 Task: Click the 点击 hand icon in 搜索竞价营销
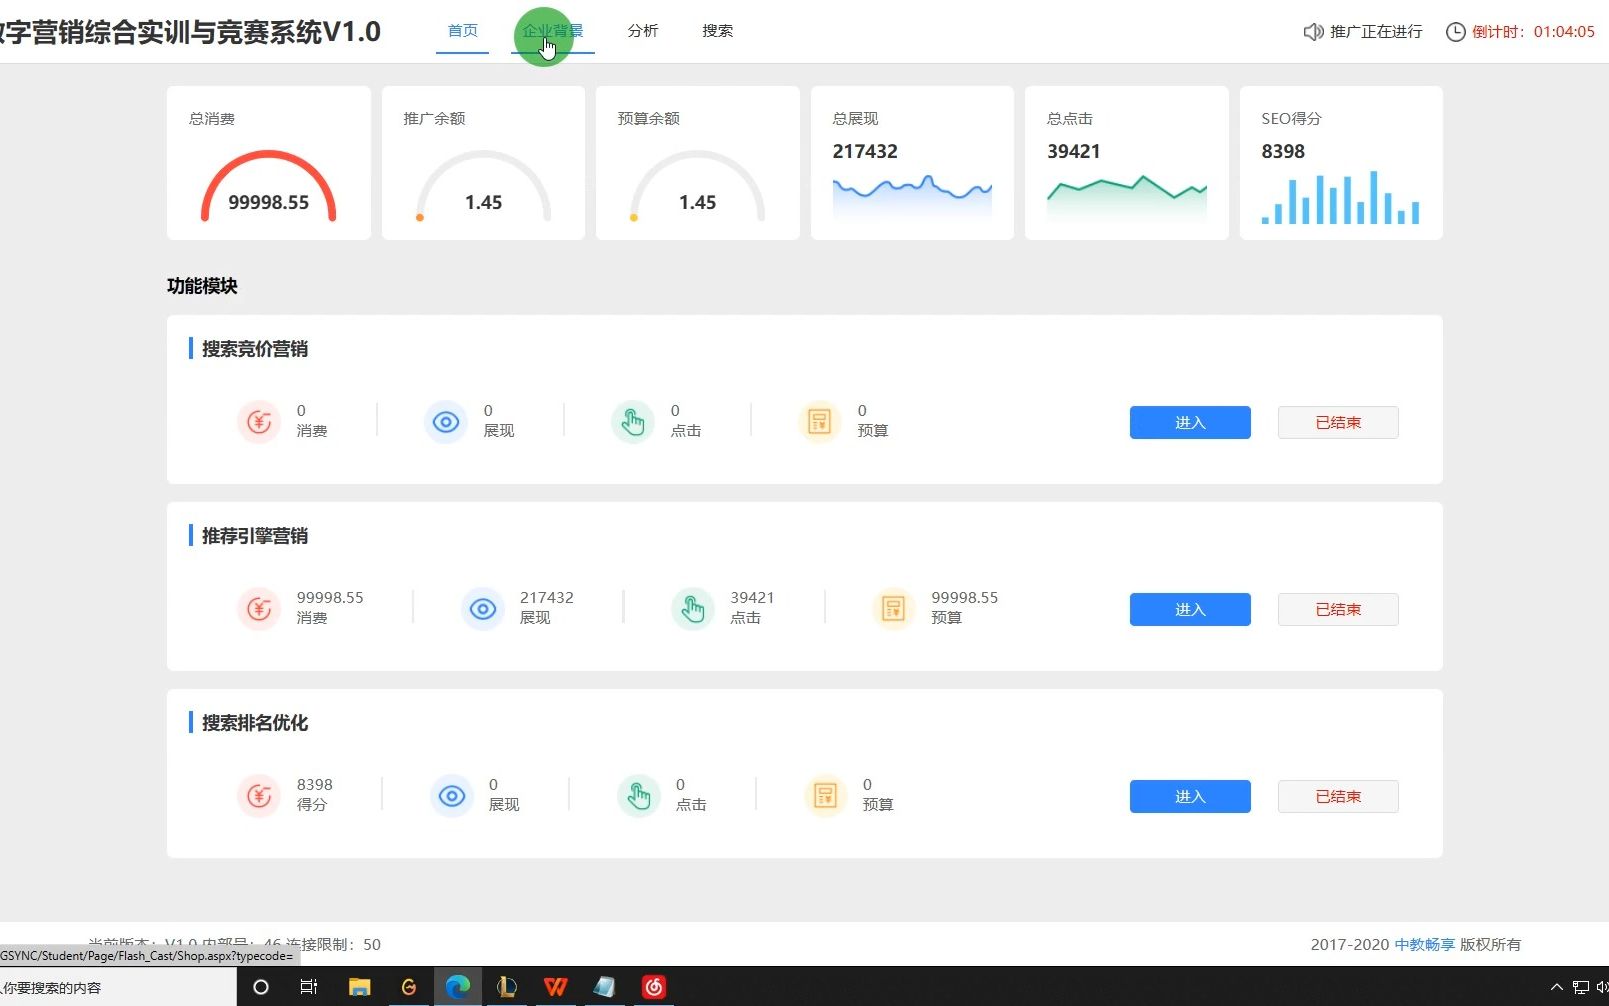point(633,422)
